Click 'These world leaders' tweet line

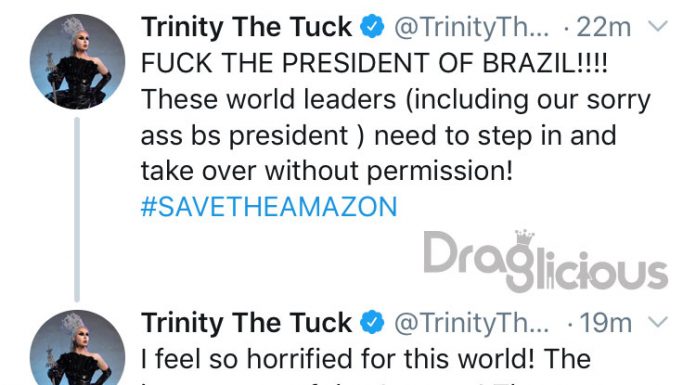395,99
